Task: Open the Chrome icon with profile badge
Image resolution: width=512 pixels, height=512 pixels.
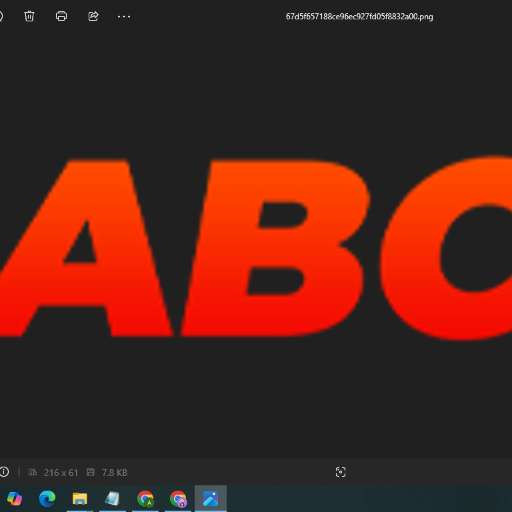Action: pos(178,499)
